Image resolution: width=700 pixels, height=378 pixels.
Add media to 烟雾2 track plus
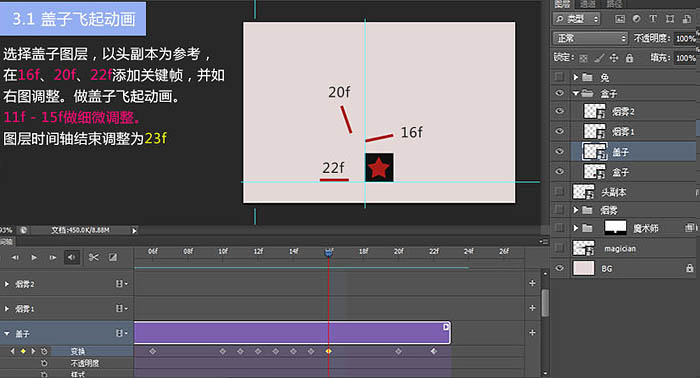[x=532, y=283]
